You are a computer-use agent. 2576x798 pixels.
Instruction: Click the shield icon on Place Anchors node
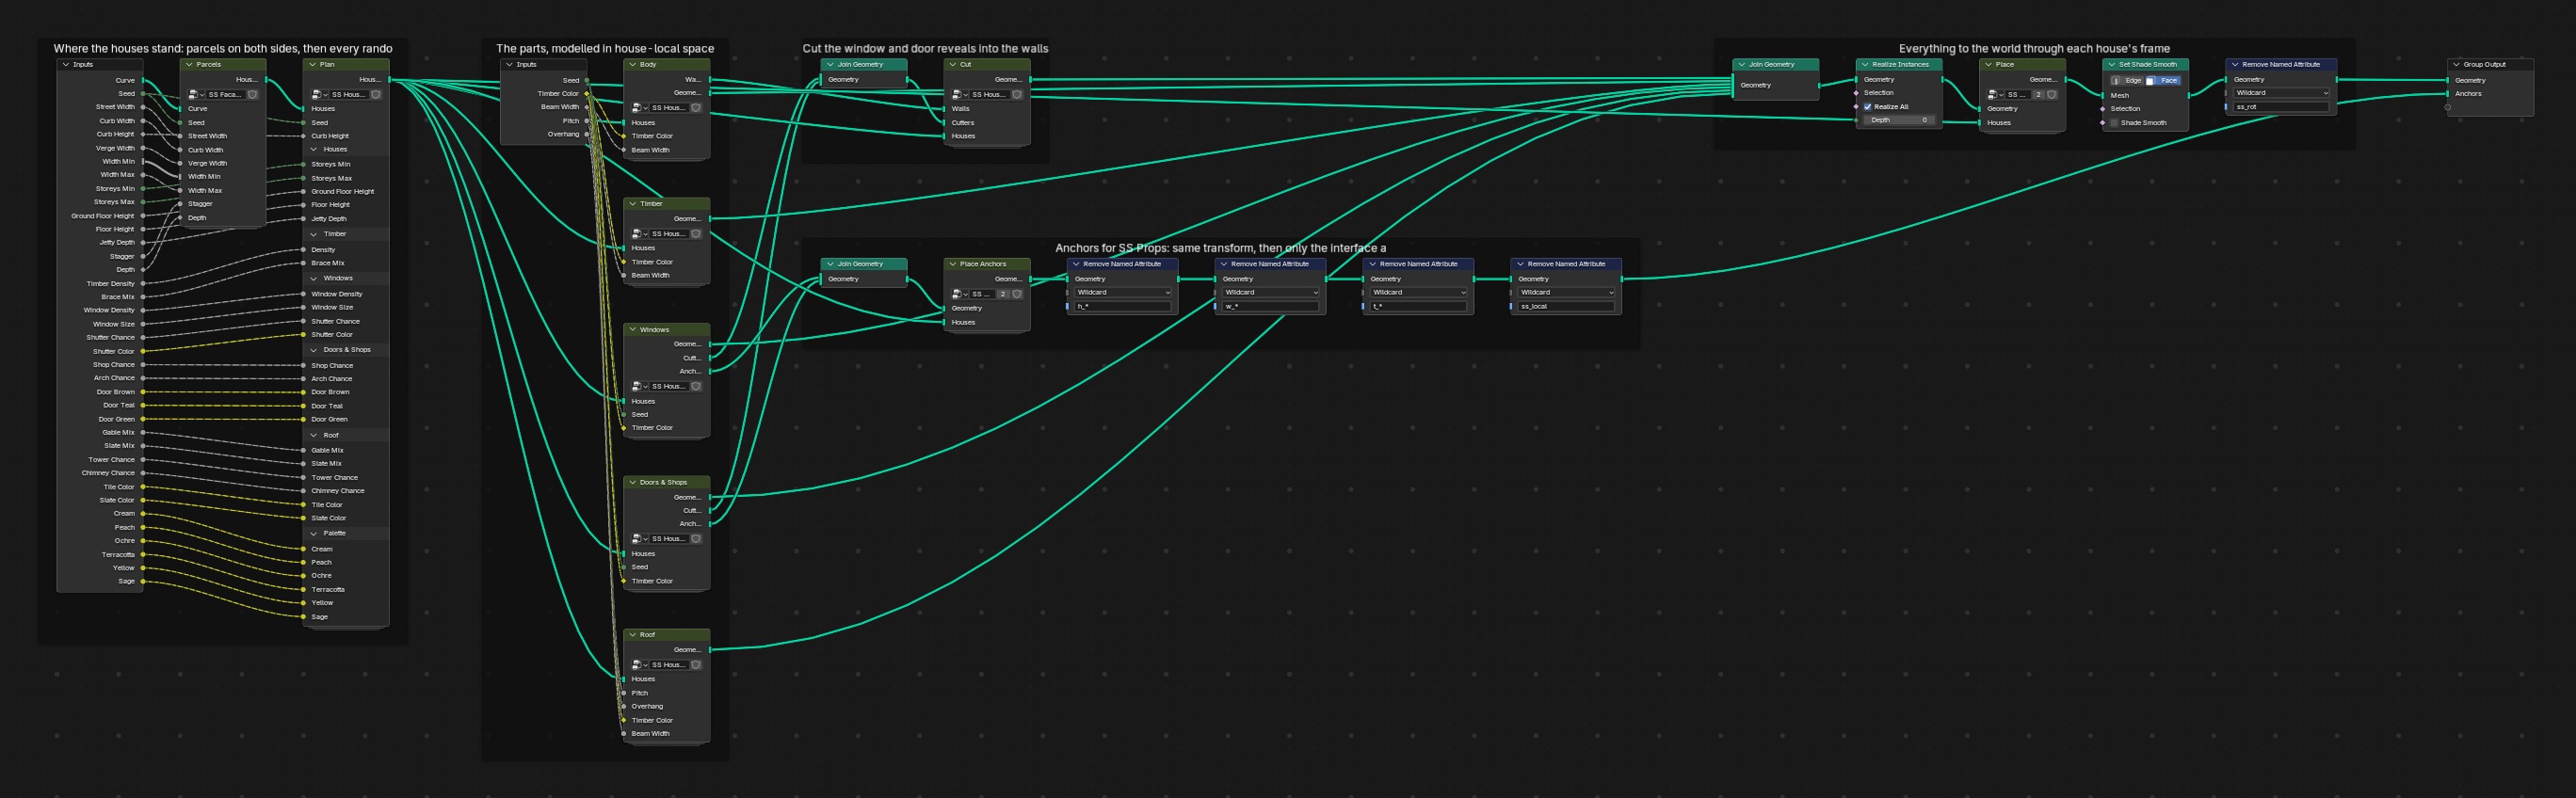click(x=1017, y=294)
